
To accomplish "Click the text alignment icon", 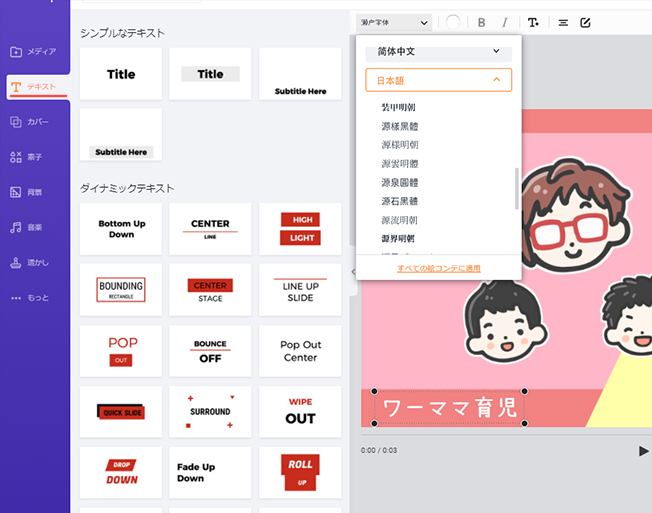I will pyautogui.click(x=563, y=22).
